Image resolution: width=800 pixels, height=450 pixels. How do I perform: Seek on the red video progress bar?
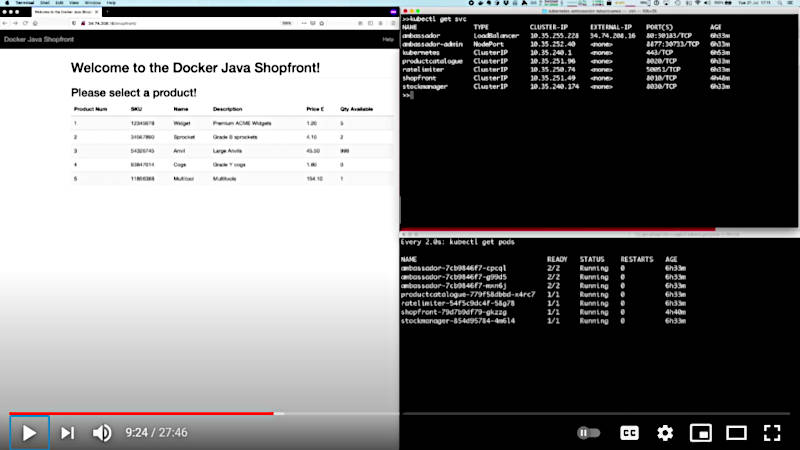coord(141,413)
